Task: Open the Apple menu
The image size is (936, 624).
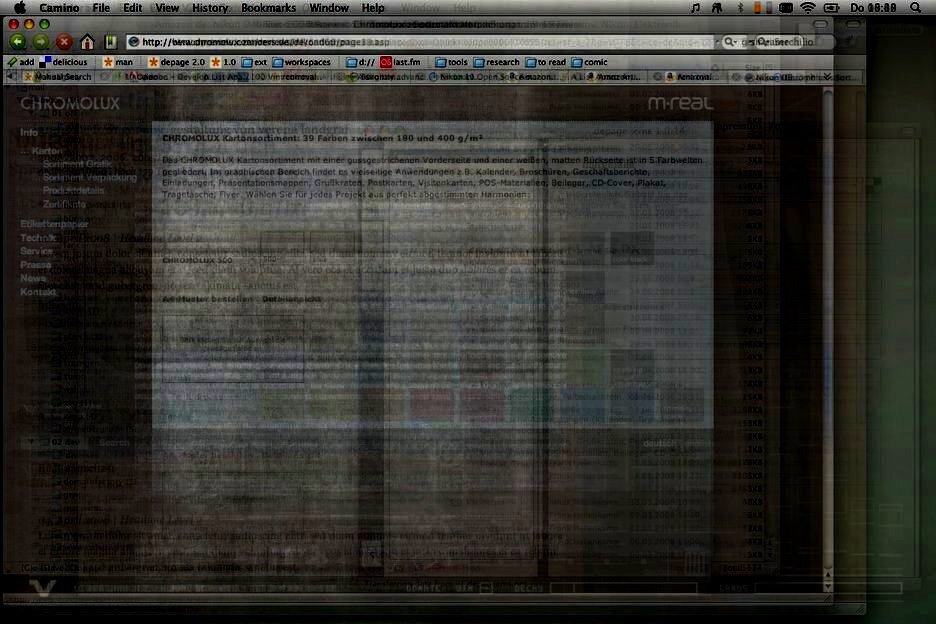Action: tap(20, 8)
